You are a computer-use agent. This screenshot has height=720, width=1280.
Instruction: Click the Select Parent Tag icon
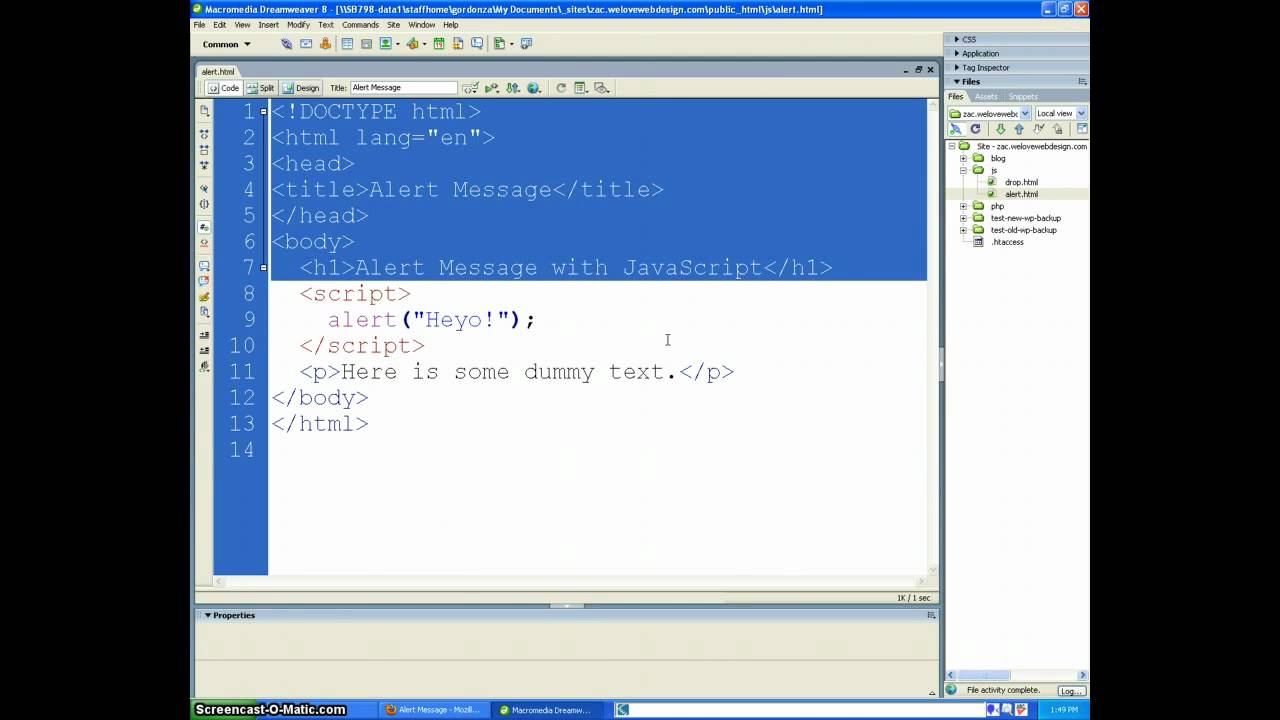coord(204,189)
